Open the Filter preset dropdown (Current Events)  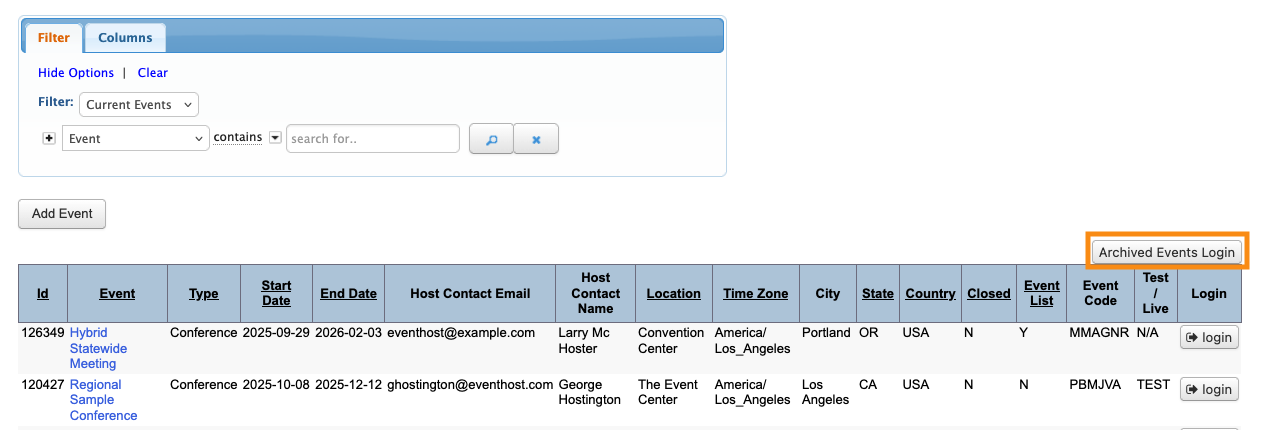tap(139, 105)
